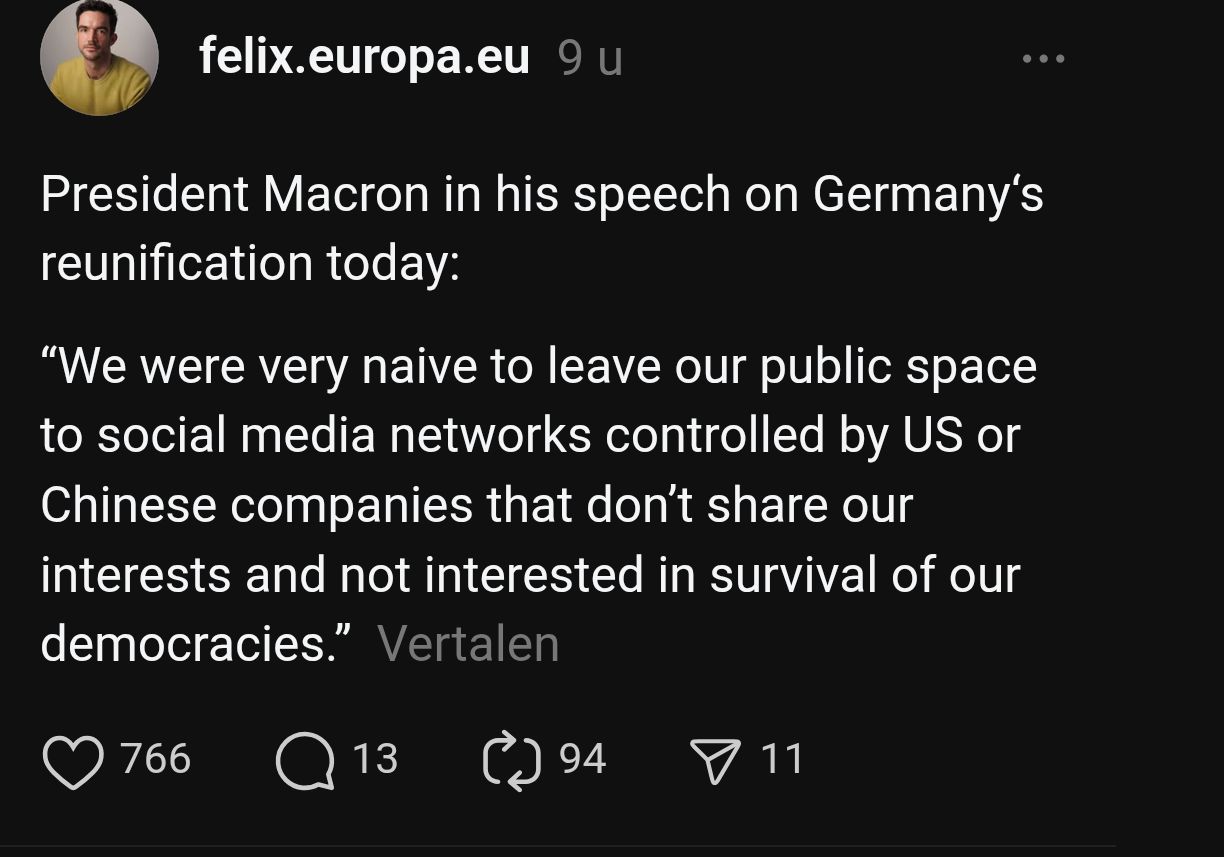Screen dimensions: 1224x857
Task: Translate the post by clicking Vertalen
Action: point(469,643)
